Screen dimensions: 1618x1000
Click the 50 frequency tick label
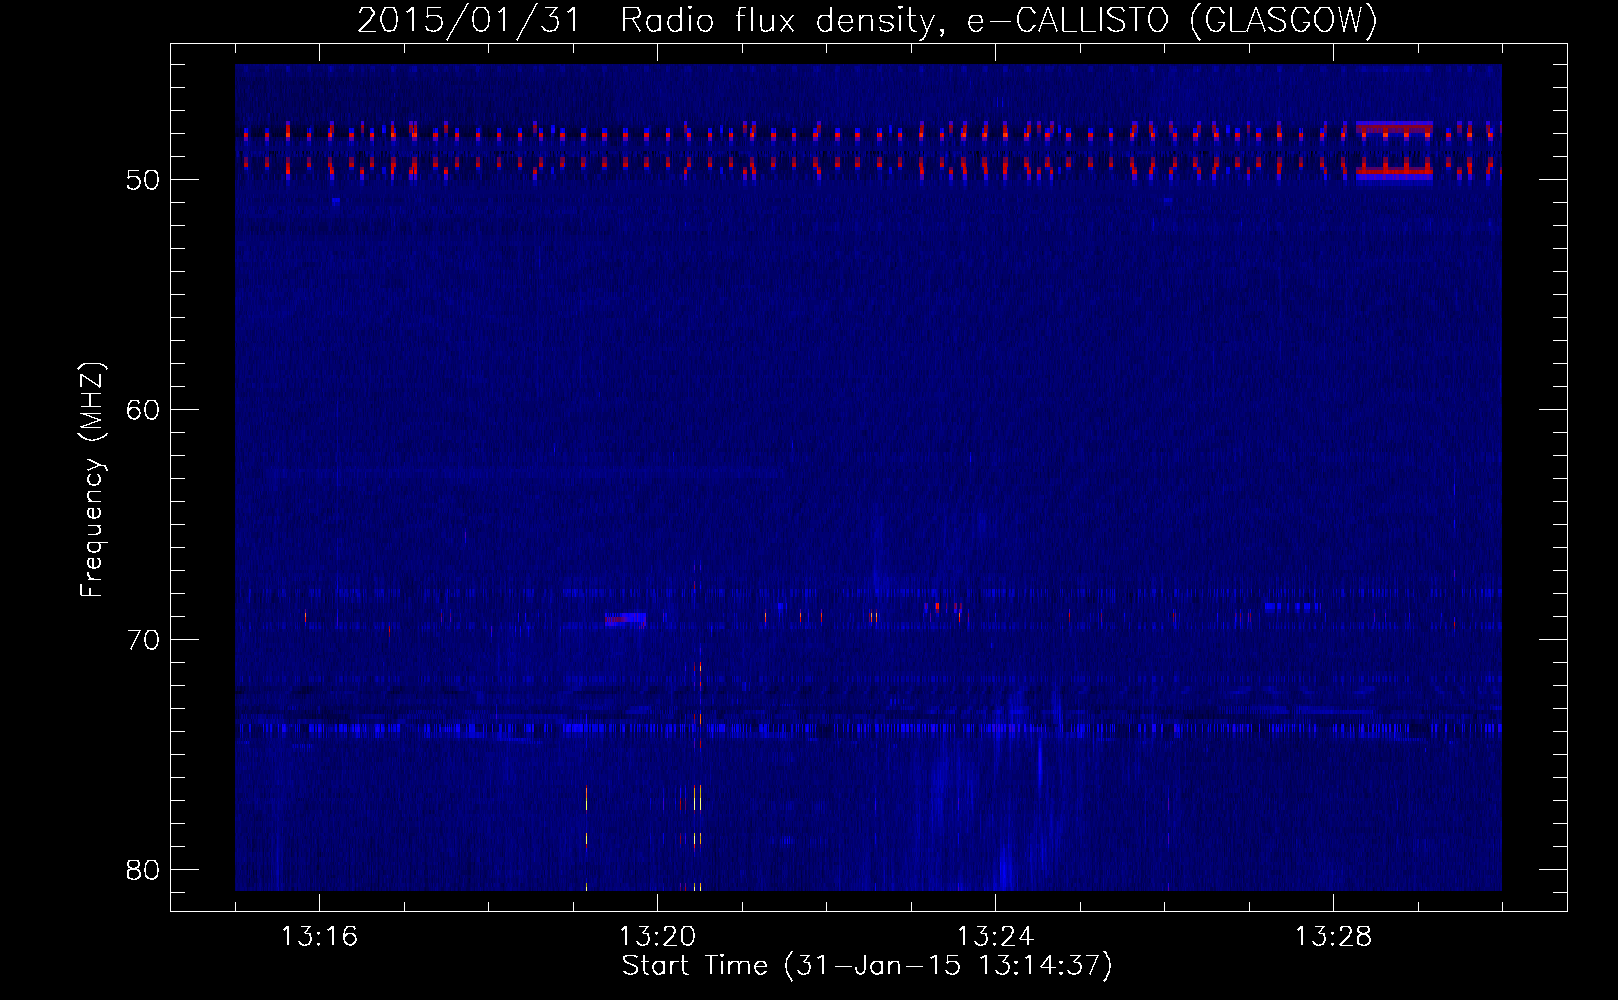(x=143, y=180)
